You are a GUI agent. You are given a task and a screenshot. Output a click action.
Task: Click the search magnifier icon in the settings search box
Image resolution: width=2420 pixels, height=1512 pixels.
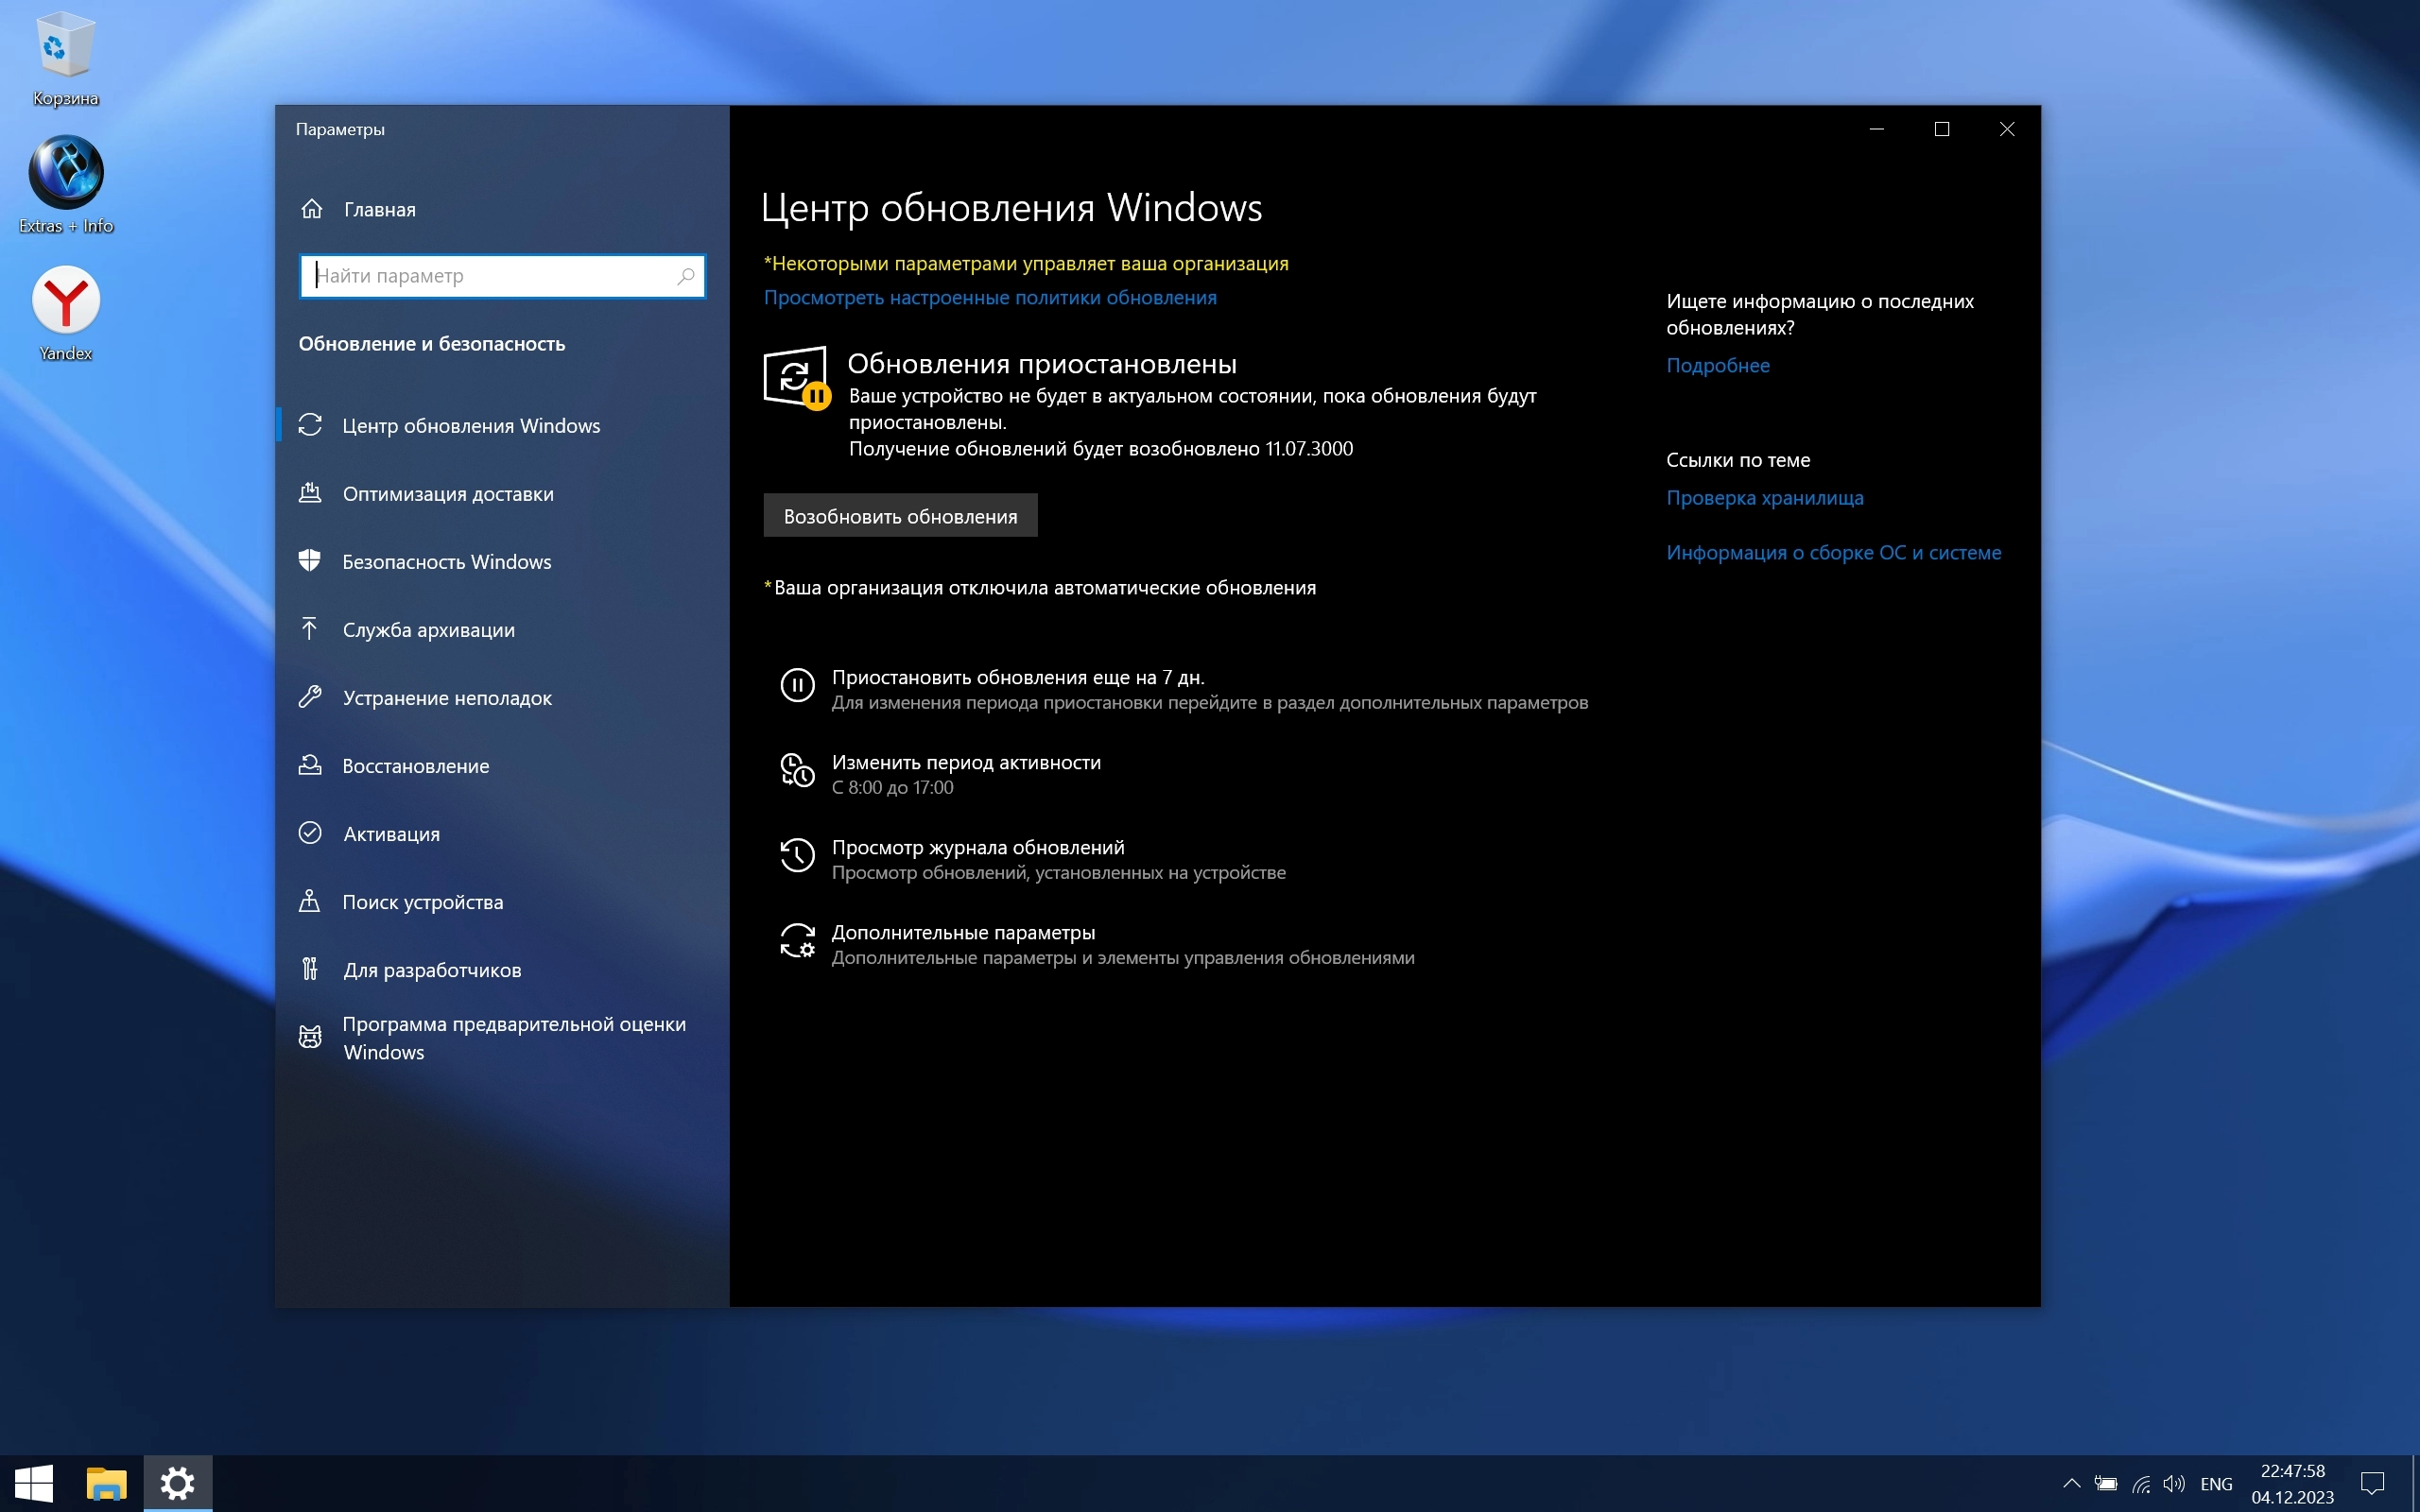[x=685, y=276]
